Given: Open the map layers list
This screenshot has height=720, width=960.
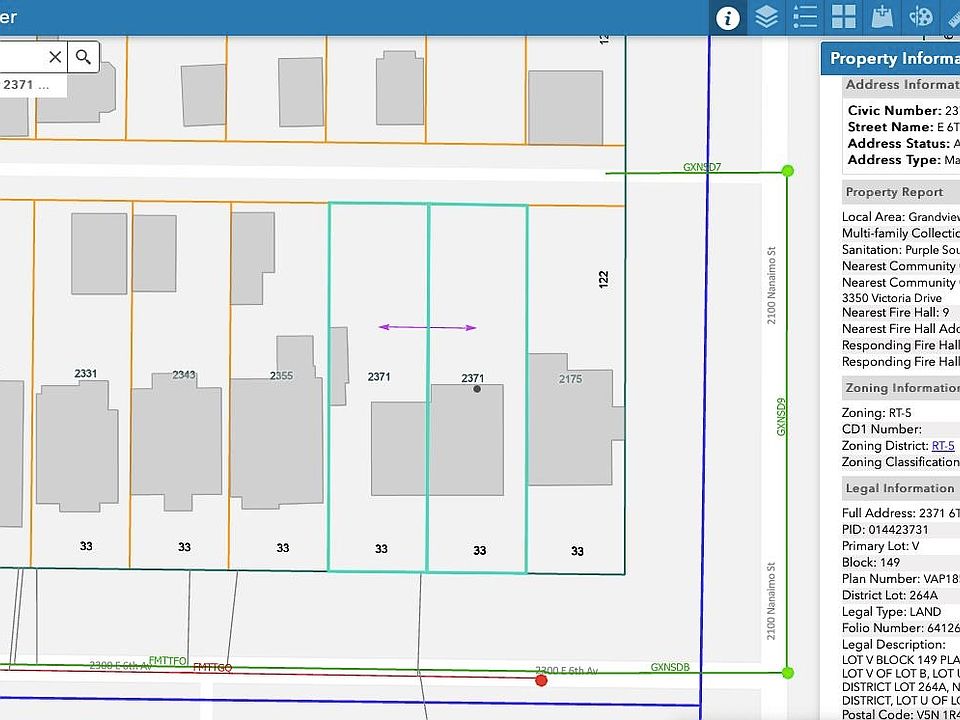Looking at the screenshot, I should tap(766, 18).
